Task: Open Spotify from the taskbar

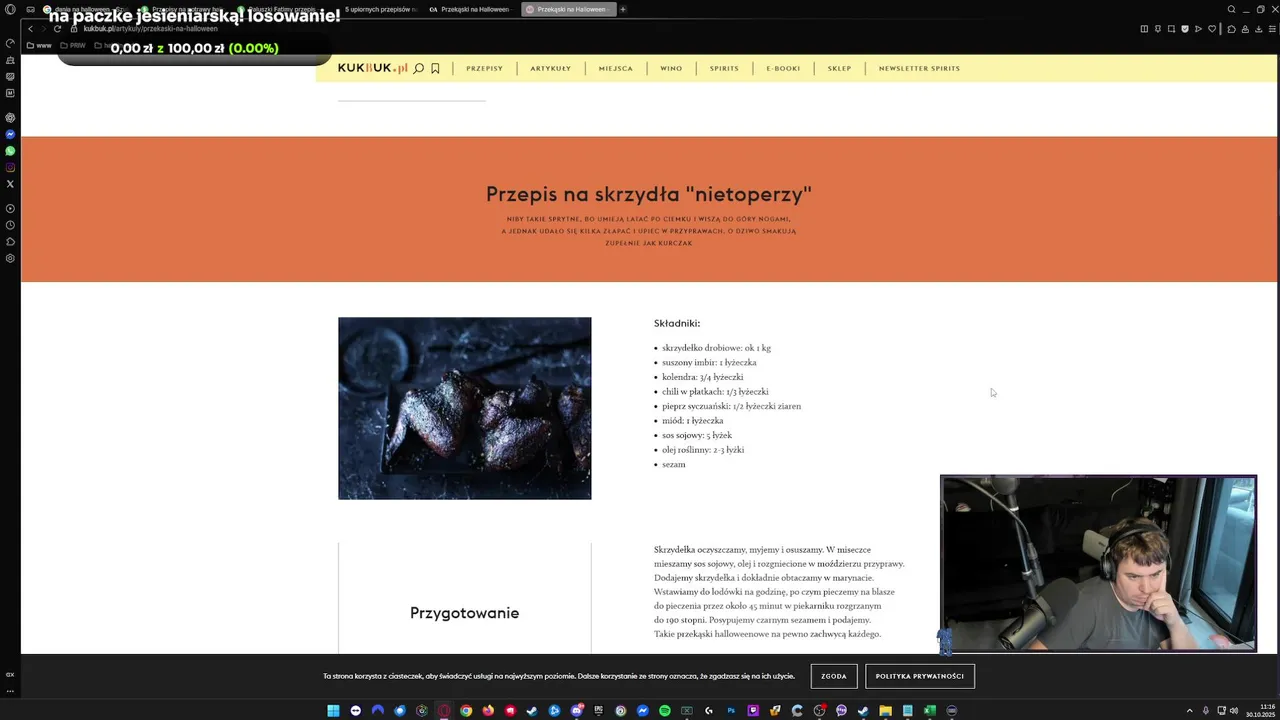Action: [x=665, y=710]
